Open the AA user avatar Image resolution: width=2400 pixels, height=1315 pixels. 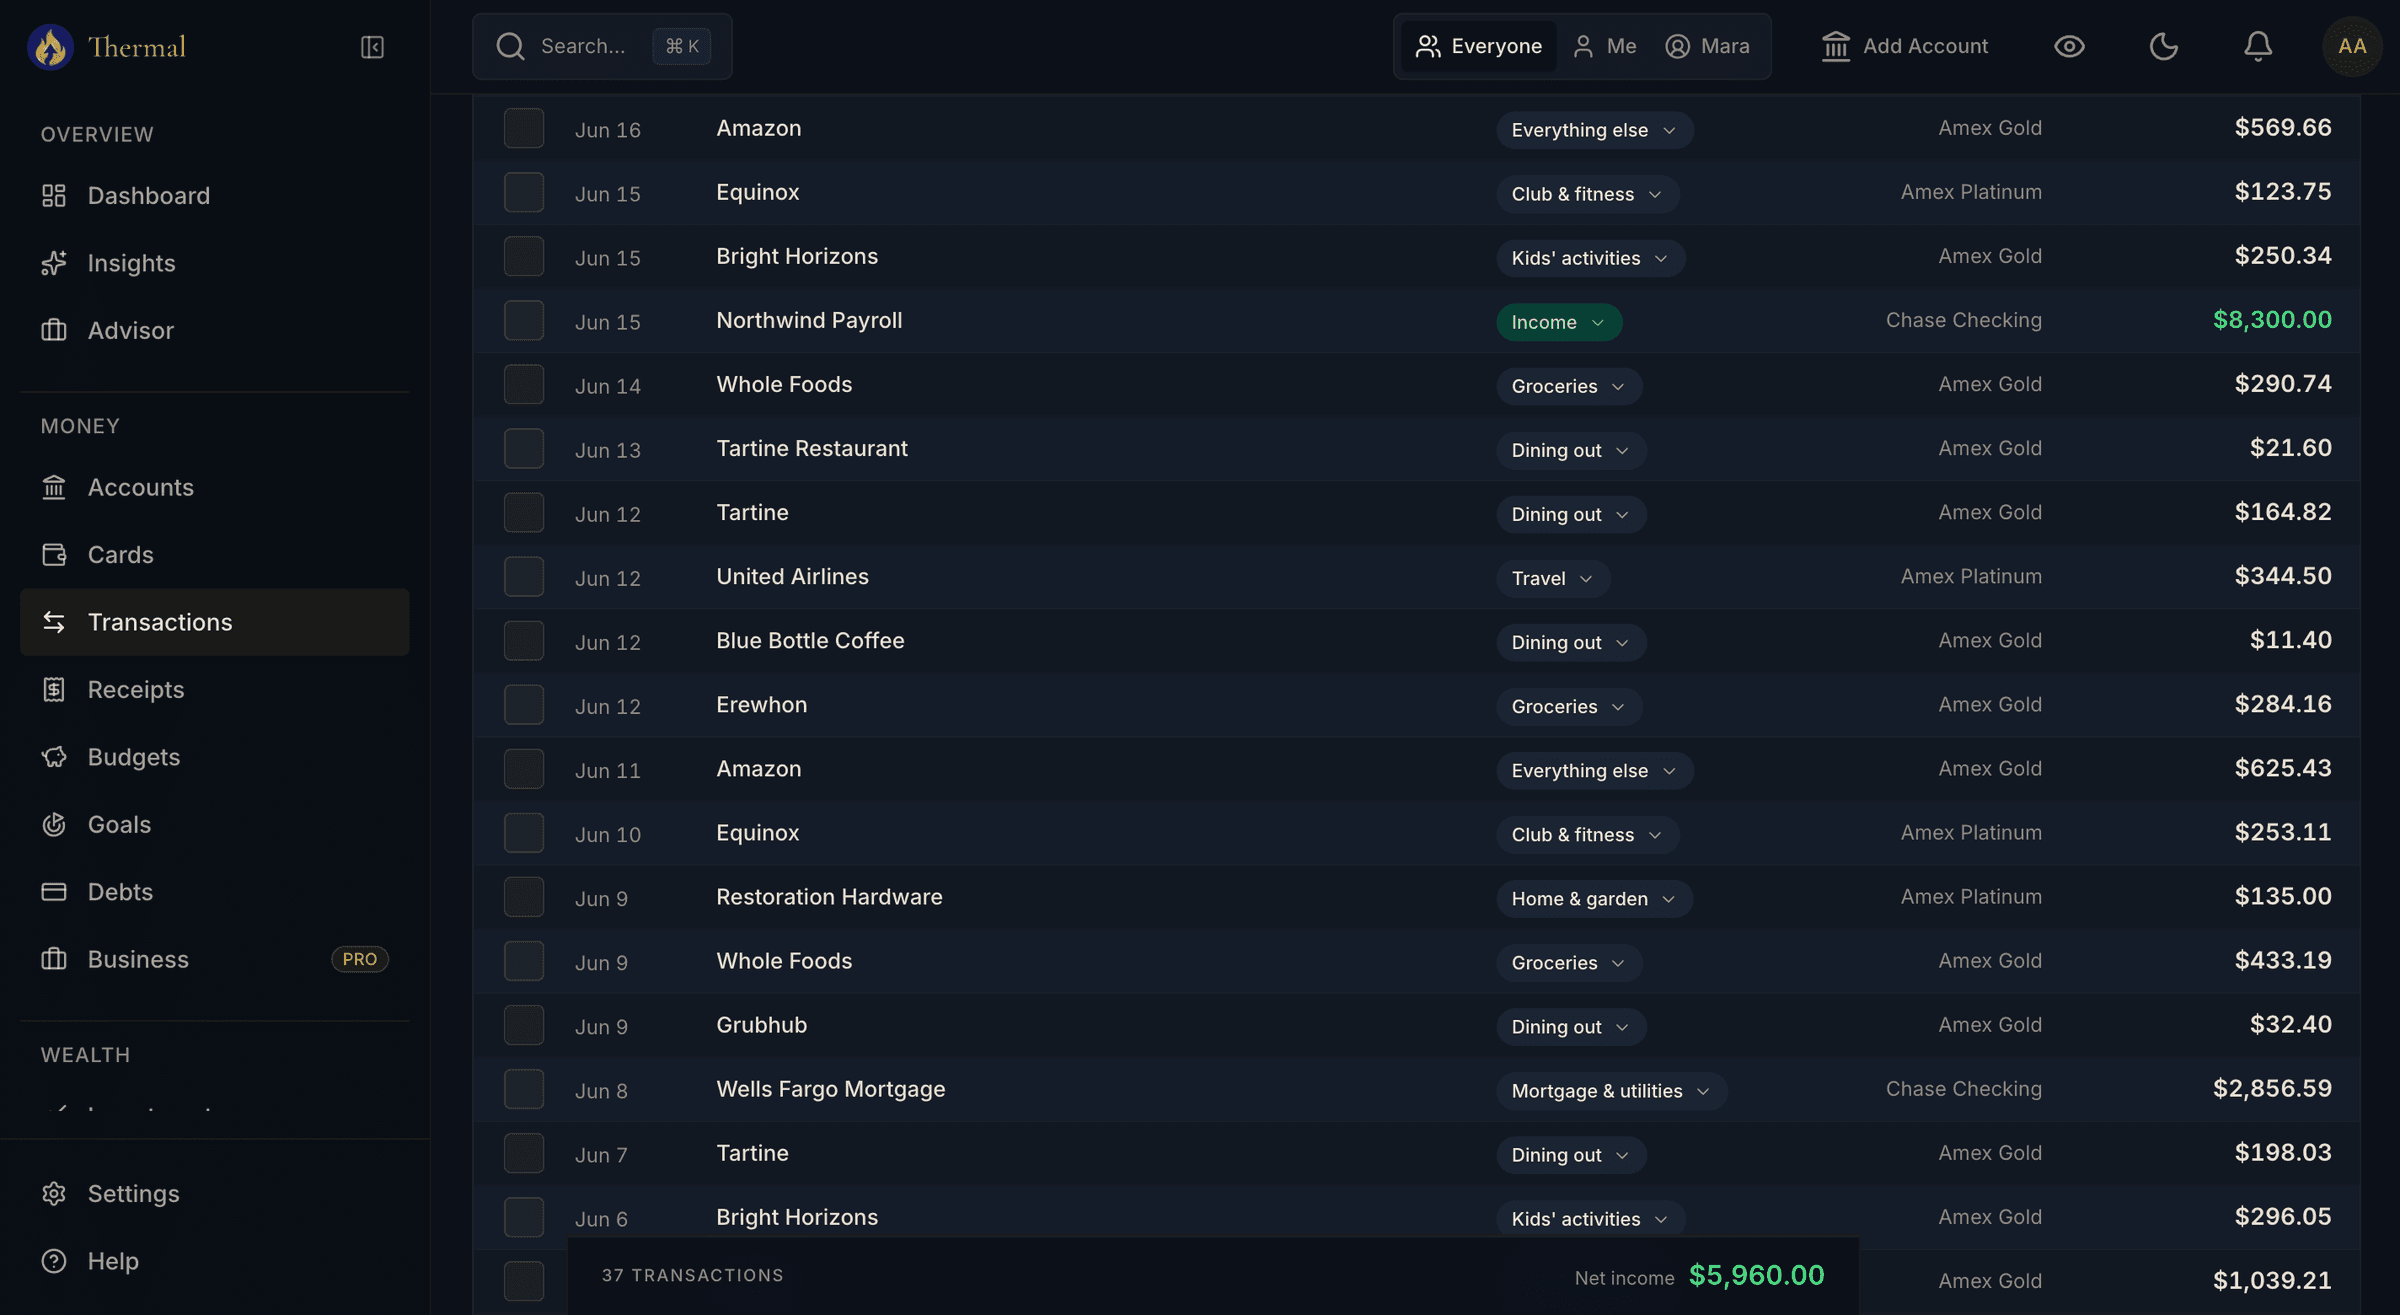tap(2352, 46)
